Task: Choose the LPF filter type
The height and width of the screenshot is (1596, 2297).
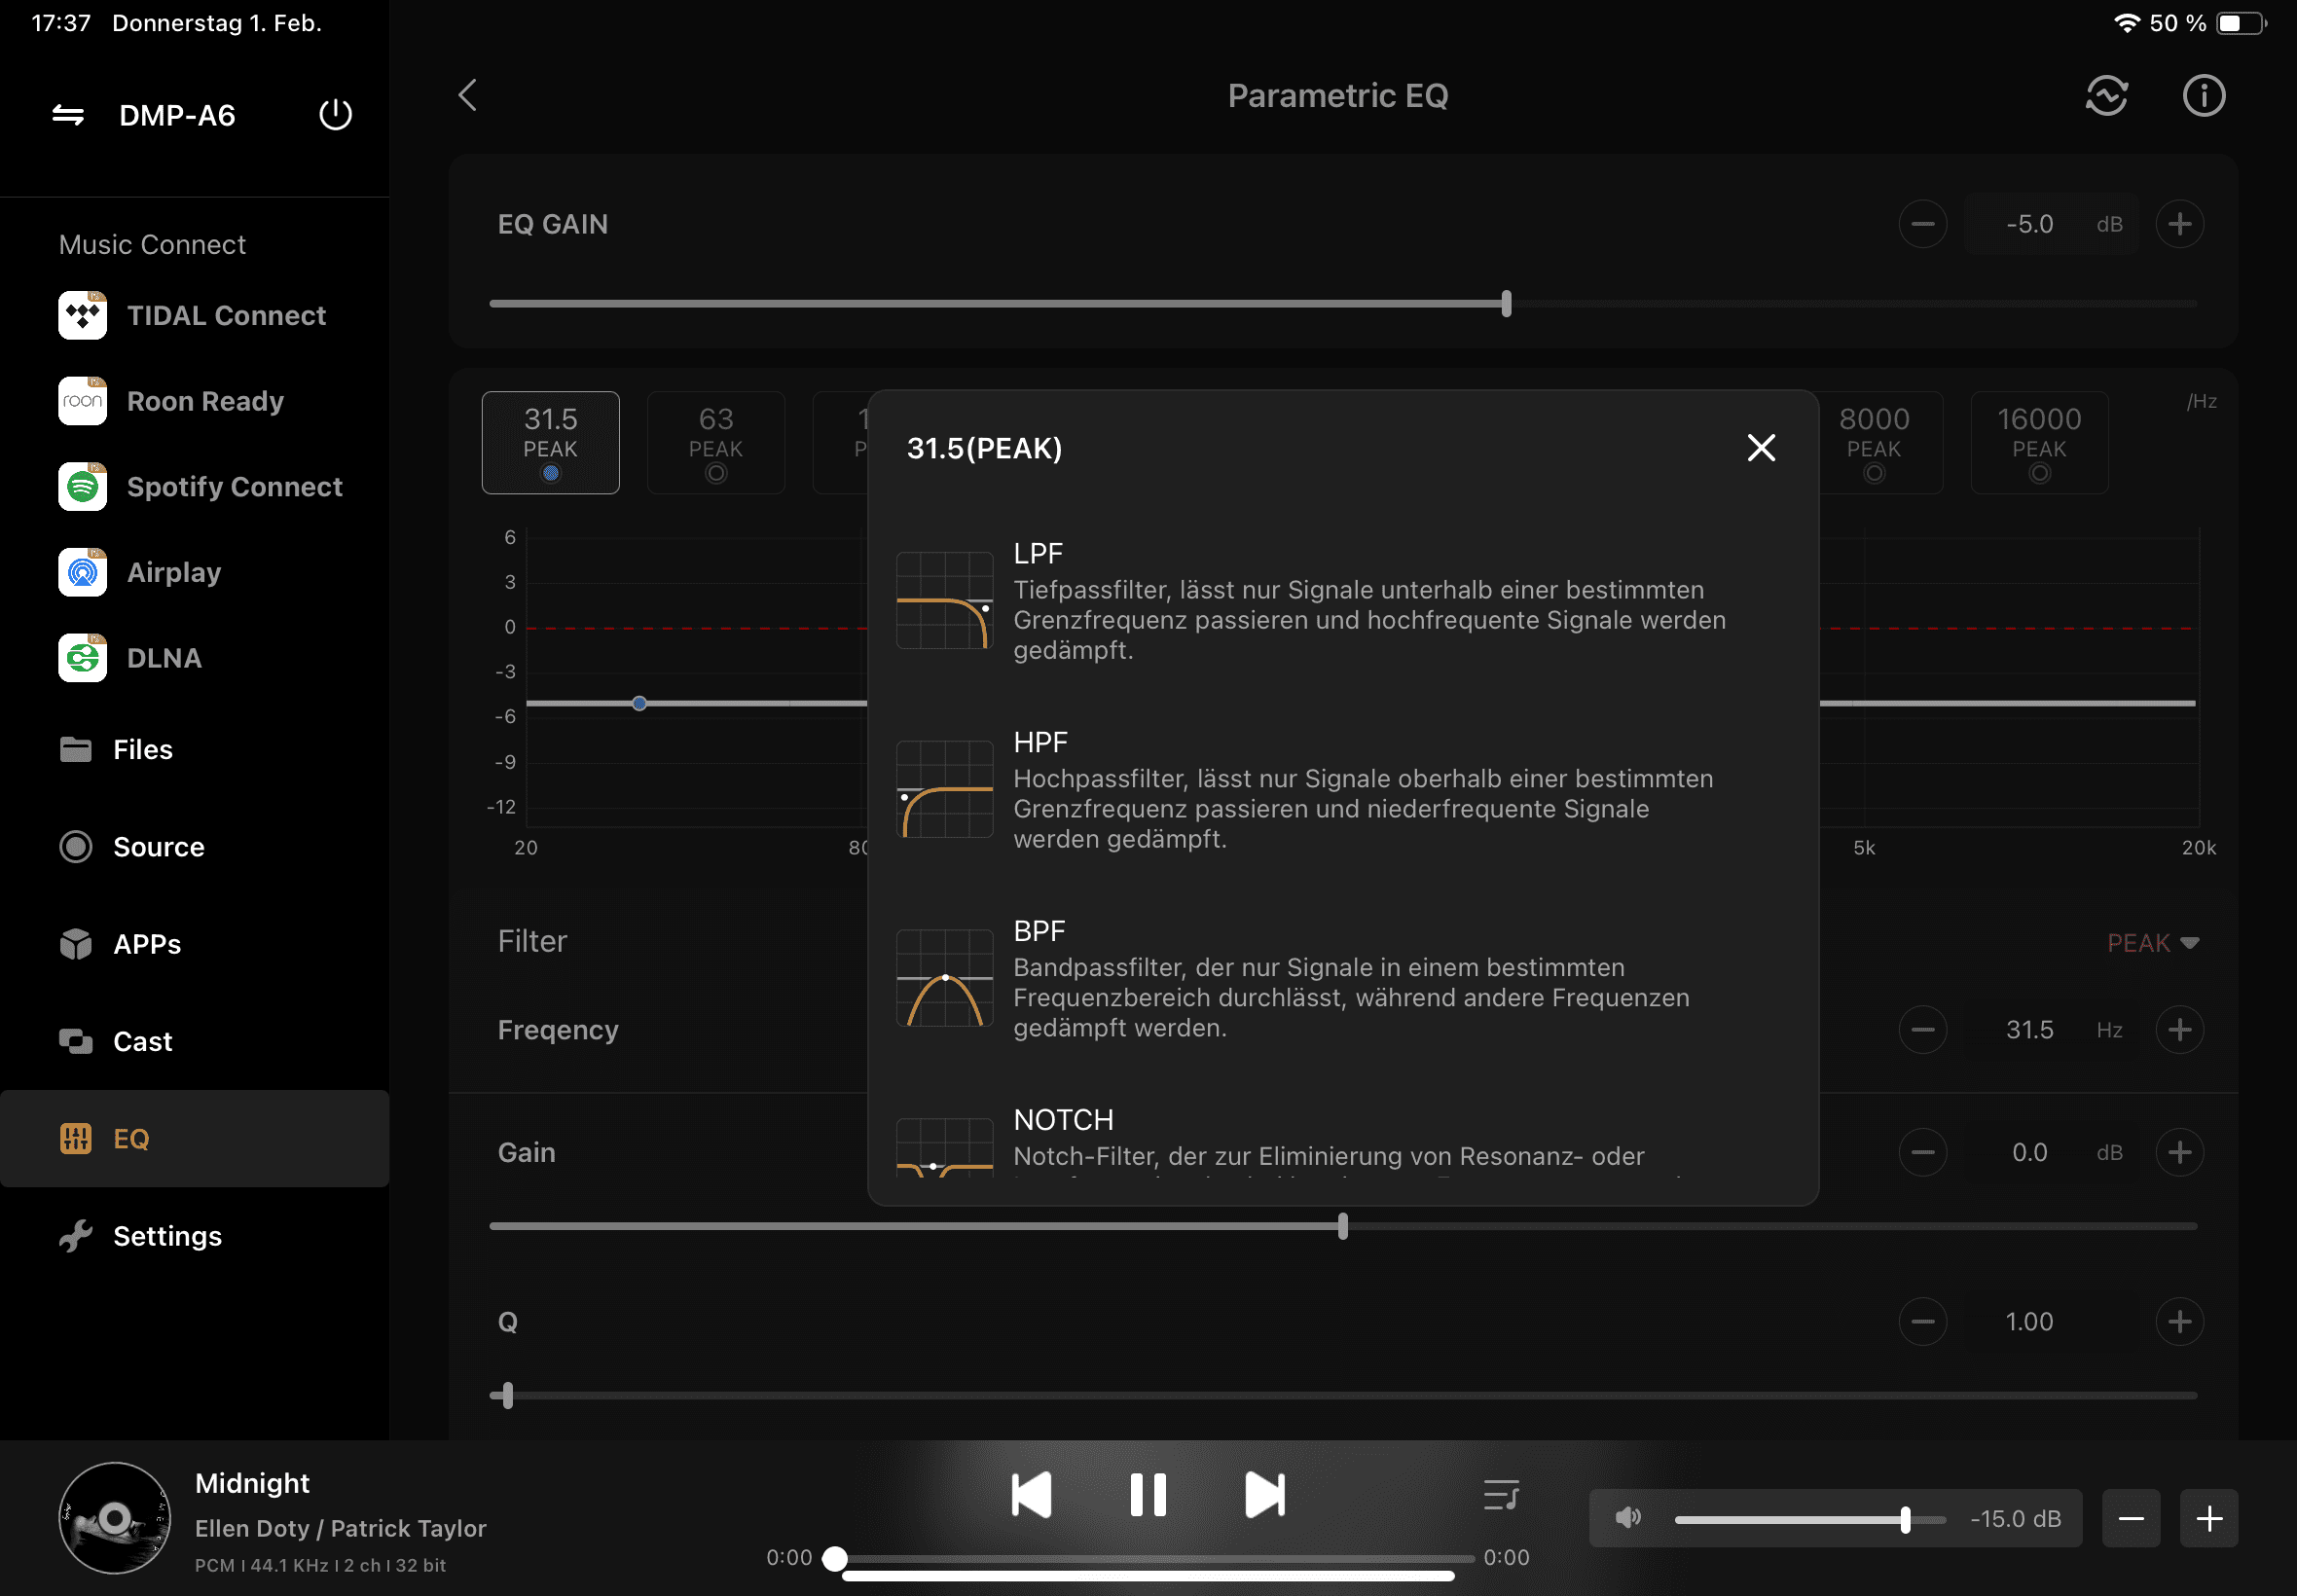Action: pos(1342,601)
